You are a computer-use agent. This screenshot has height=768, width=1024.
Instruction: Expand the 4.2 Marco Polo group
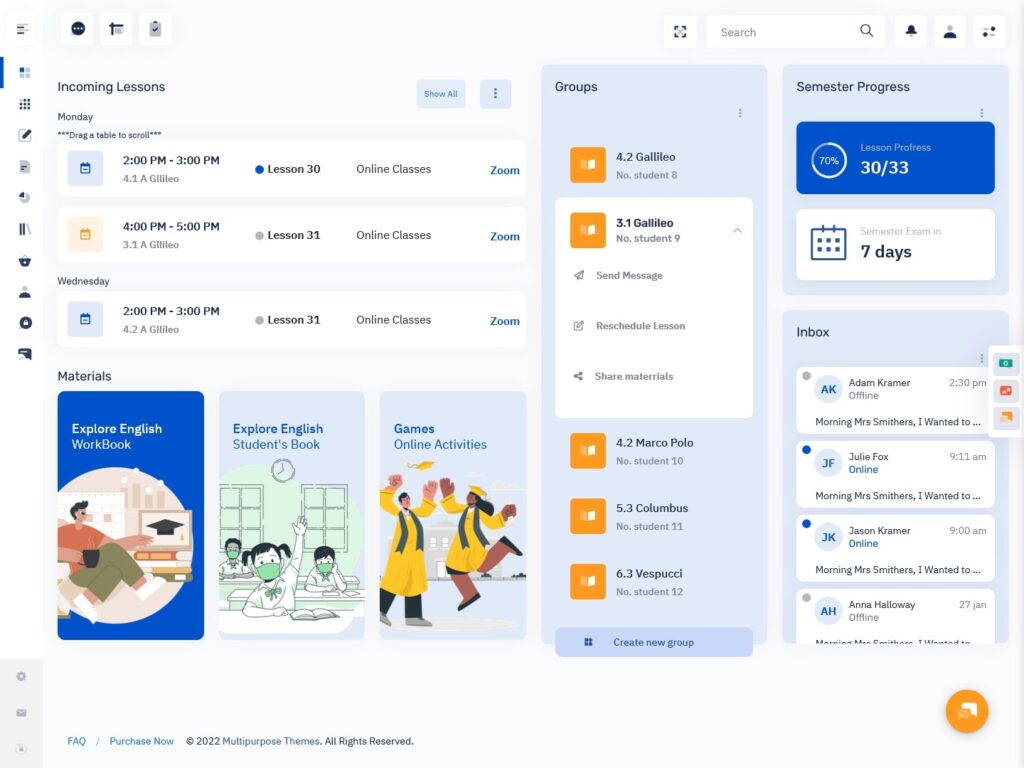pos(654,451)
